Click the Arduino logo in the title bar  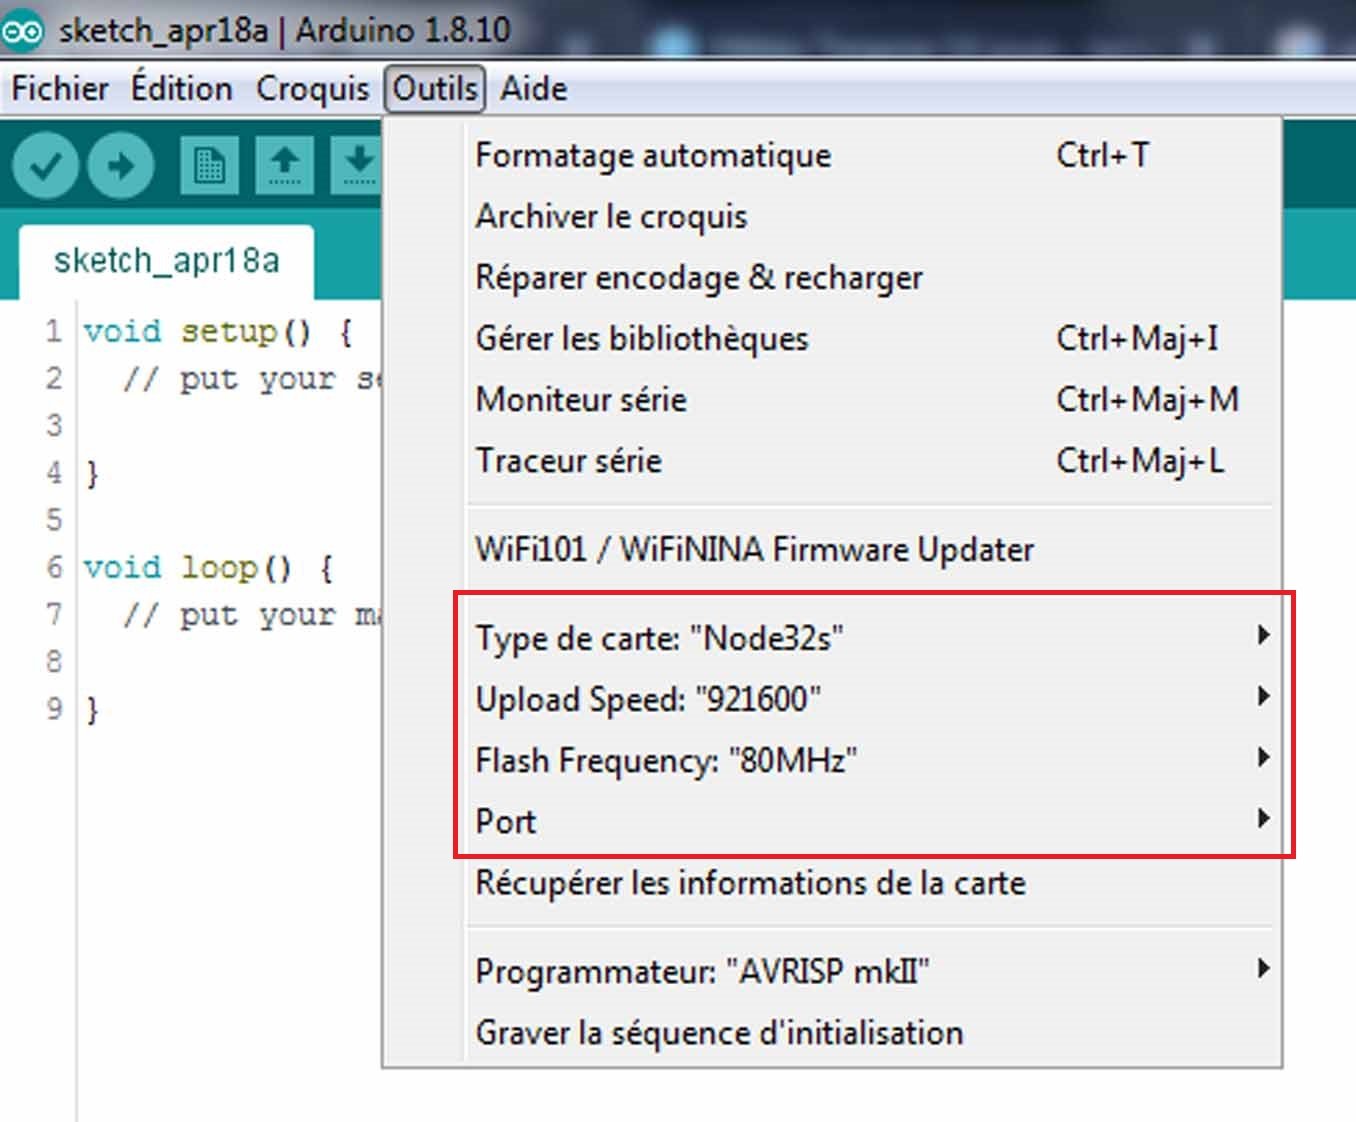tap(22, 31)
